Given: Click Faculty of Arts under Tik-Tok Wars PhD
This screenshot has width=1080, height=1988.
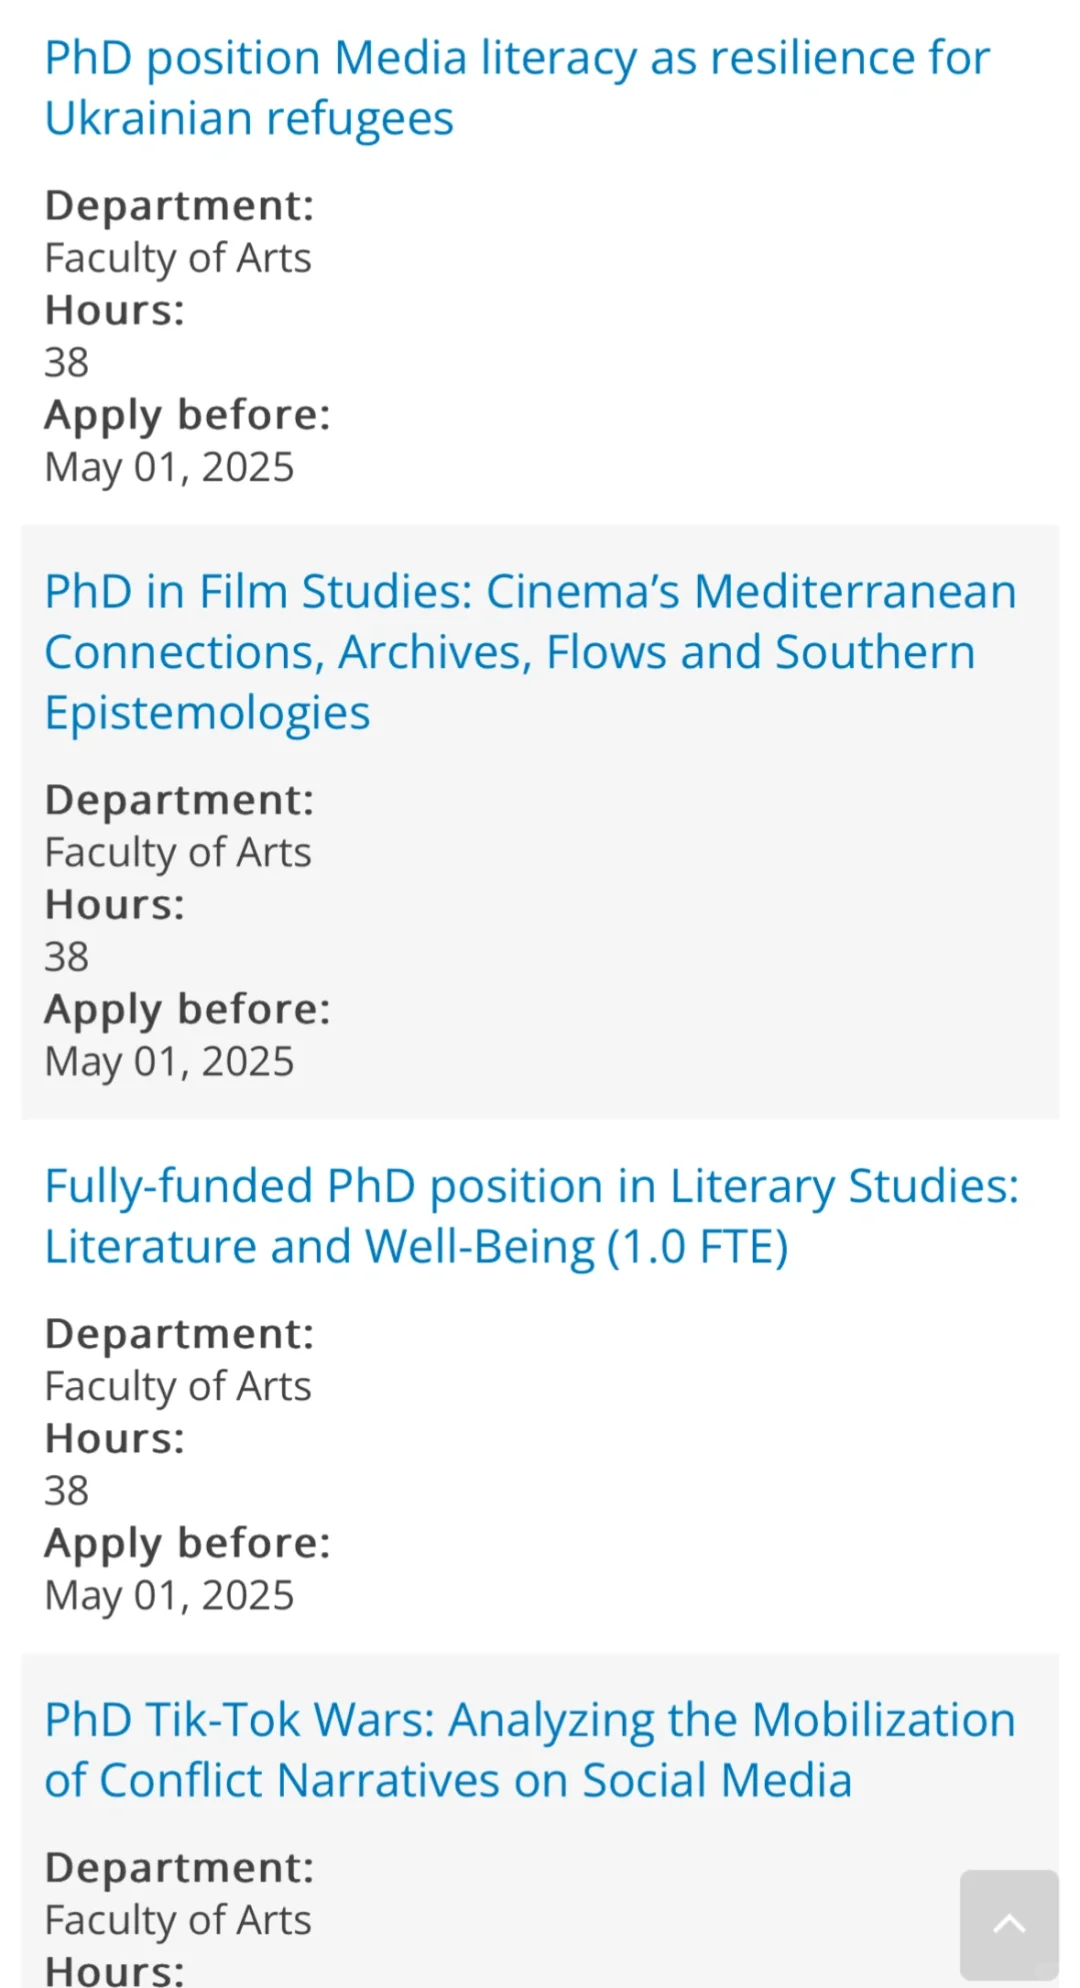Looking at the screenshot, I should (178, 1920).
